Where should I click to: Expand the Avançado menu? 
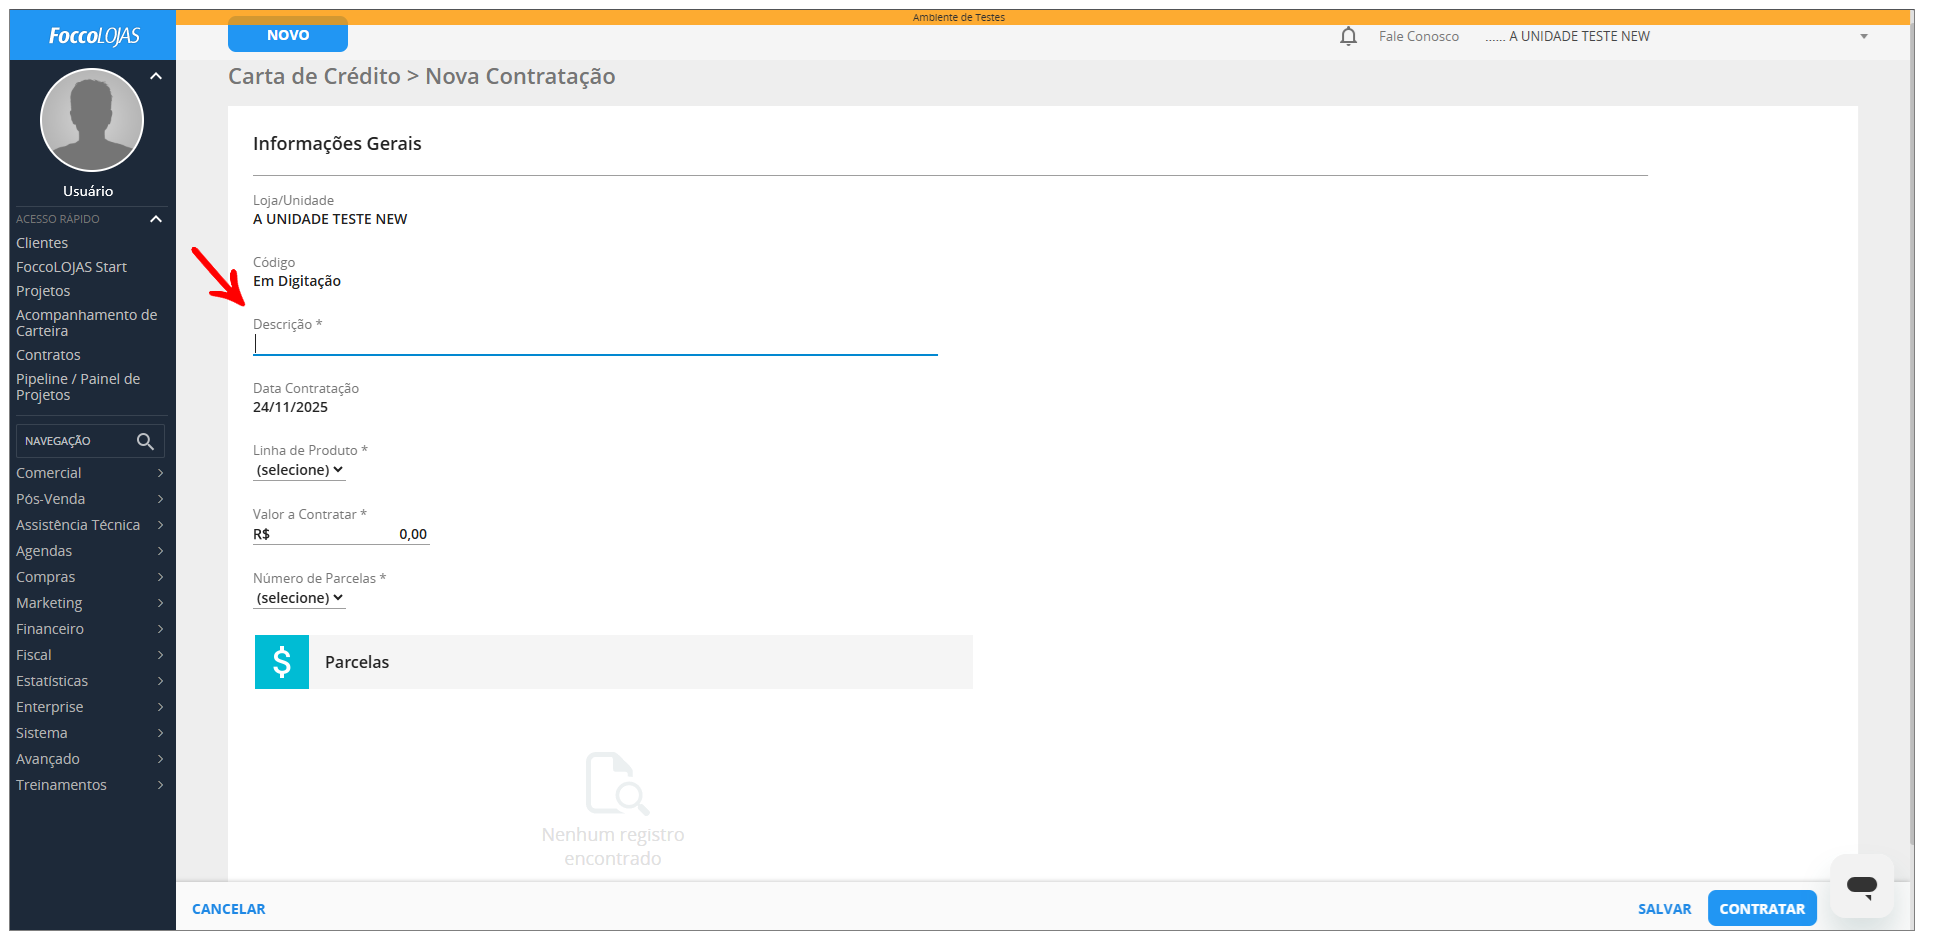pyautogui.click(x=90, y=759)
